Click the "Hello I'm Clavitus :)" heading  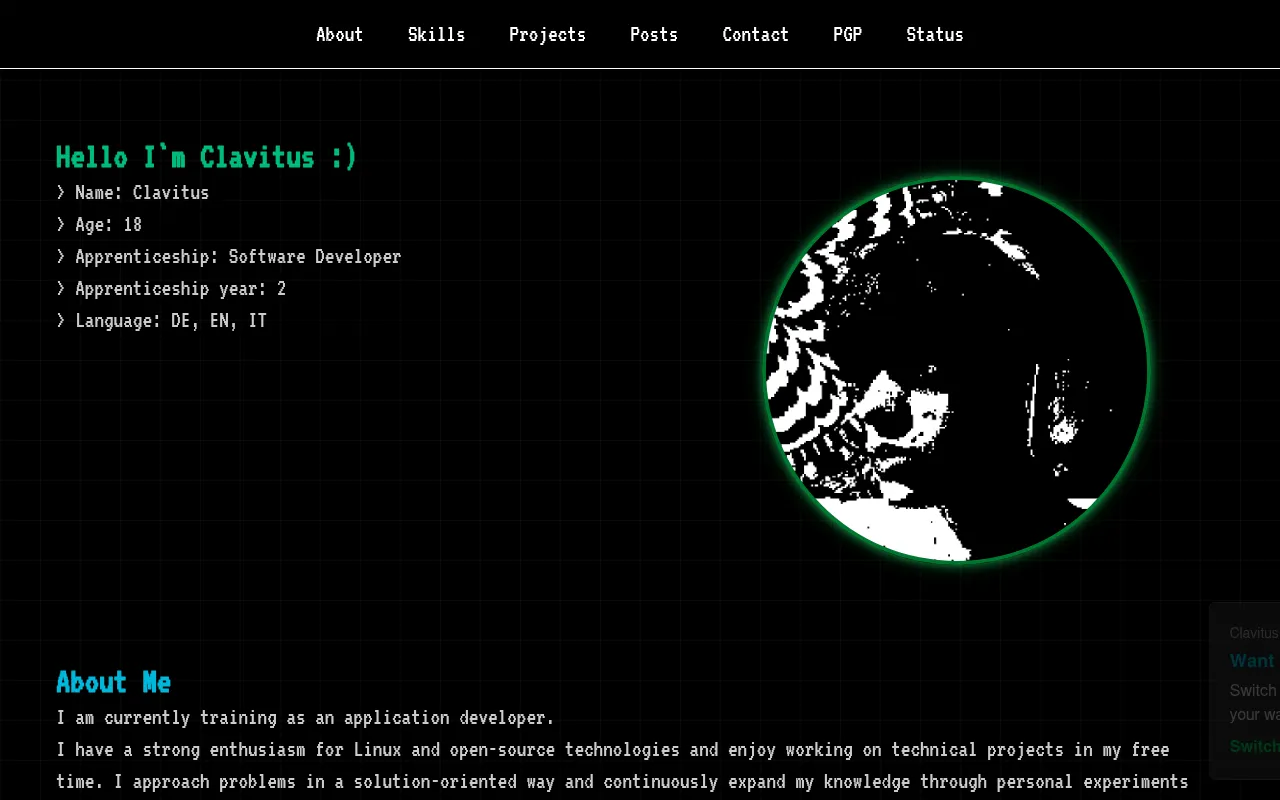tap(206, 157)
